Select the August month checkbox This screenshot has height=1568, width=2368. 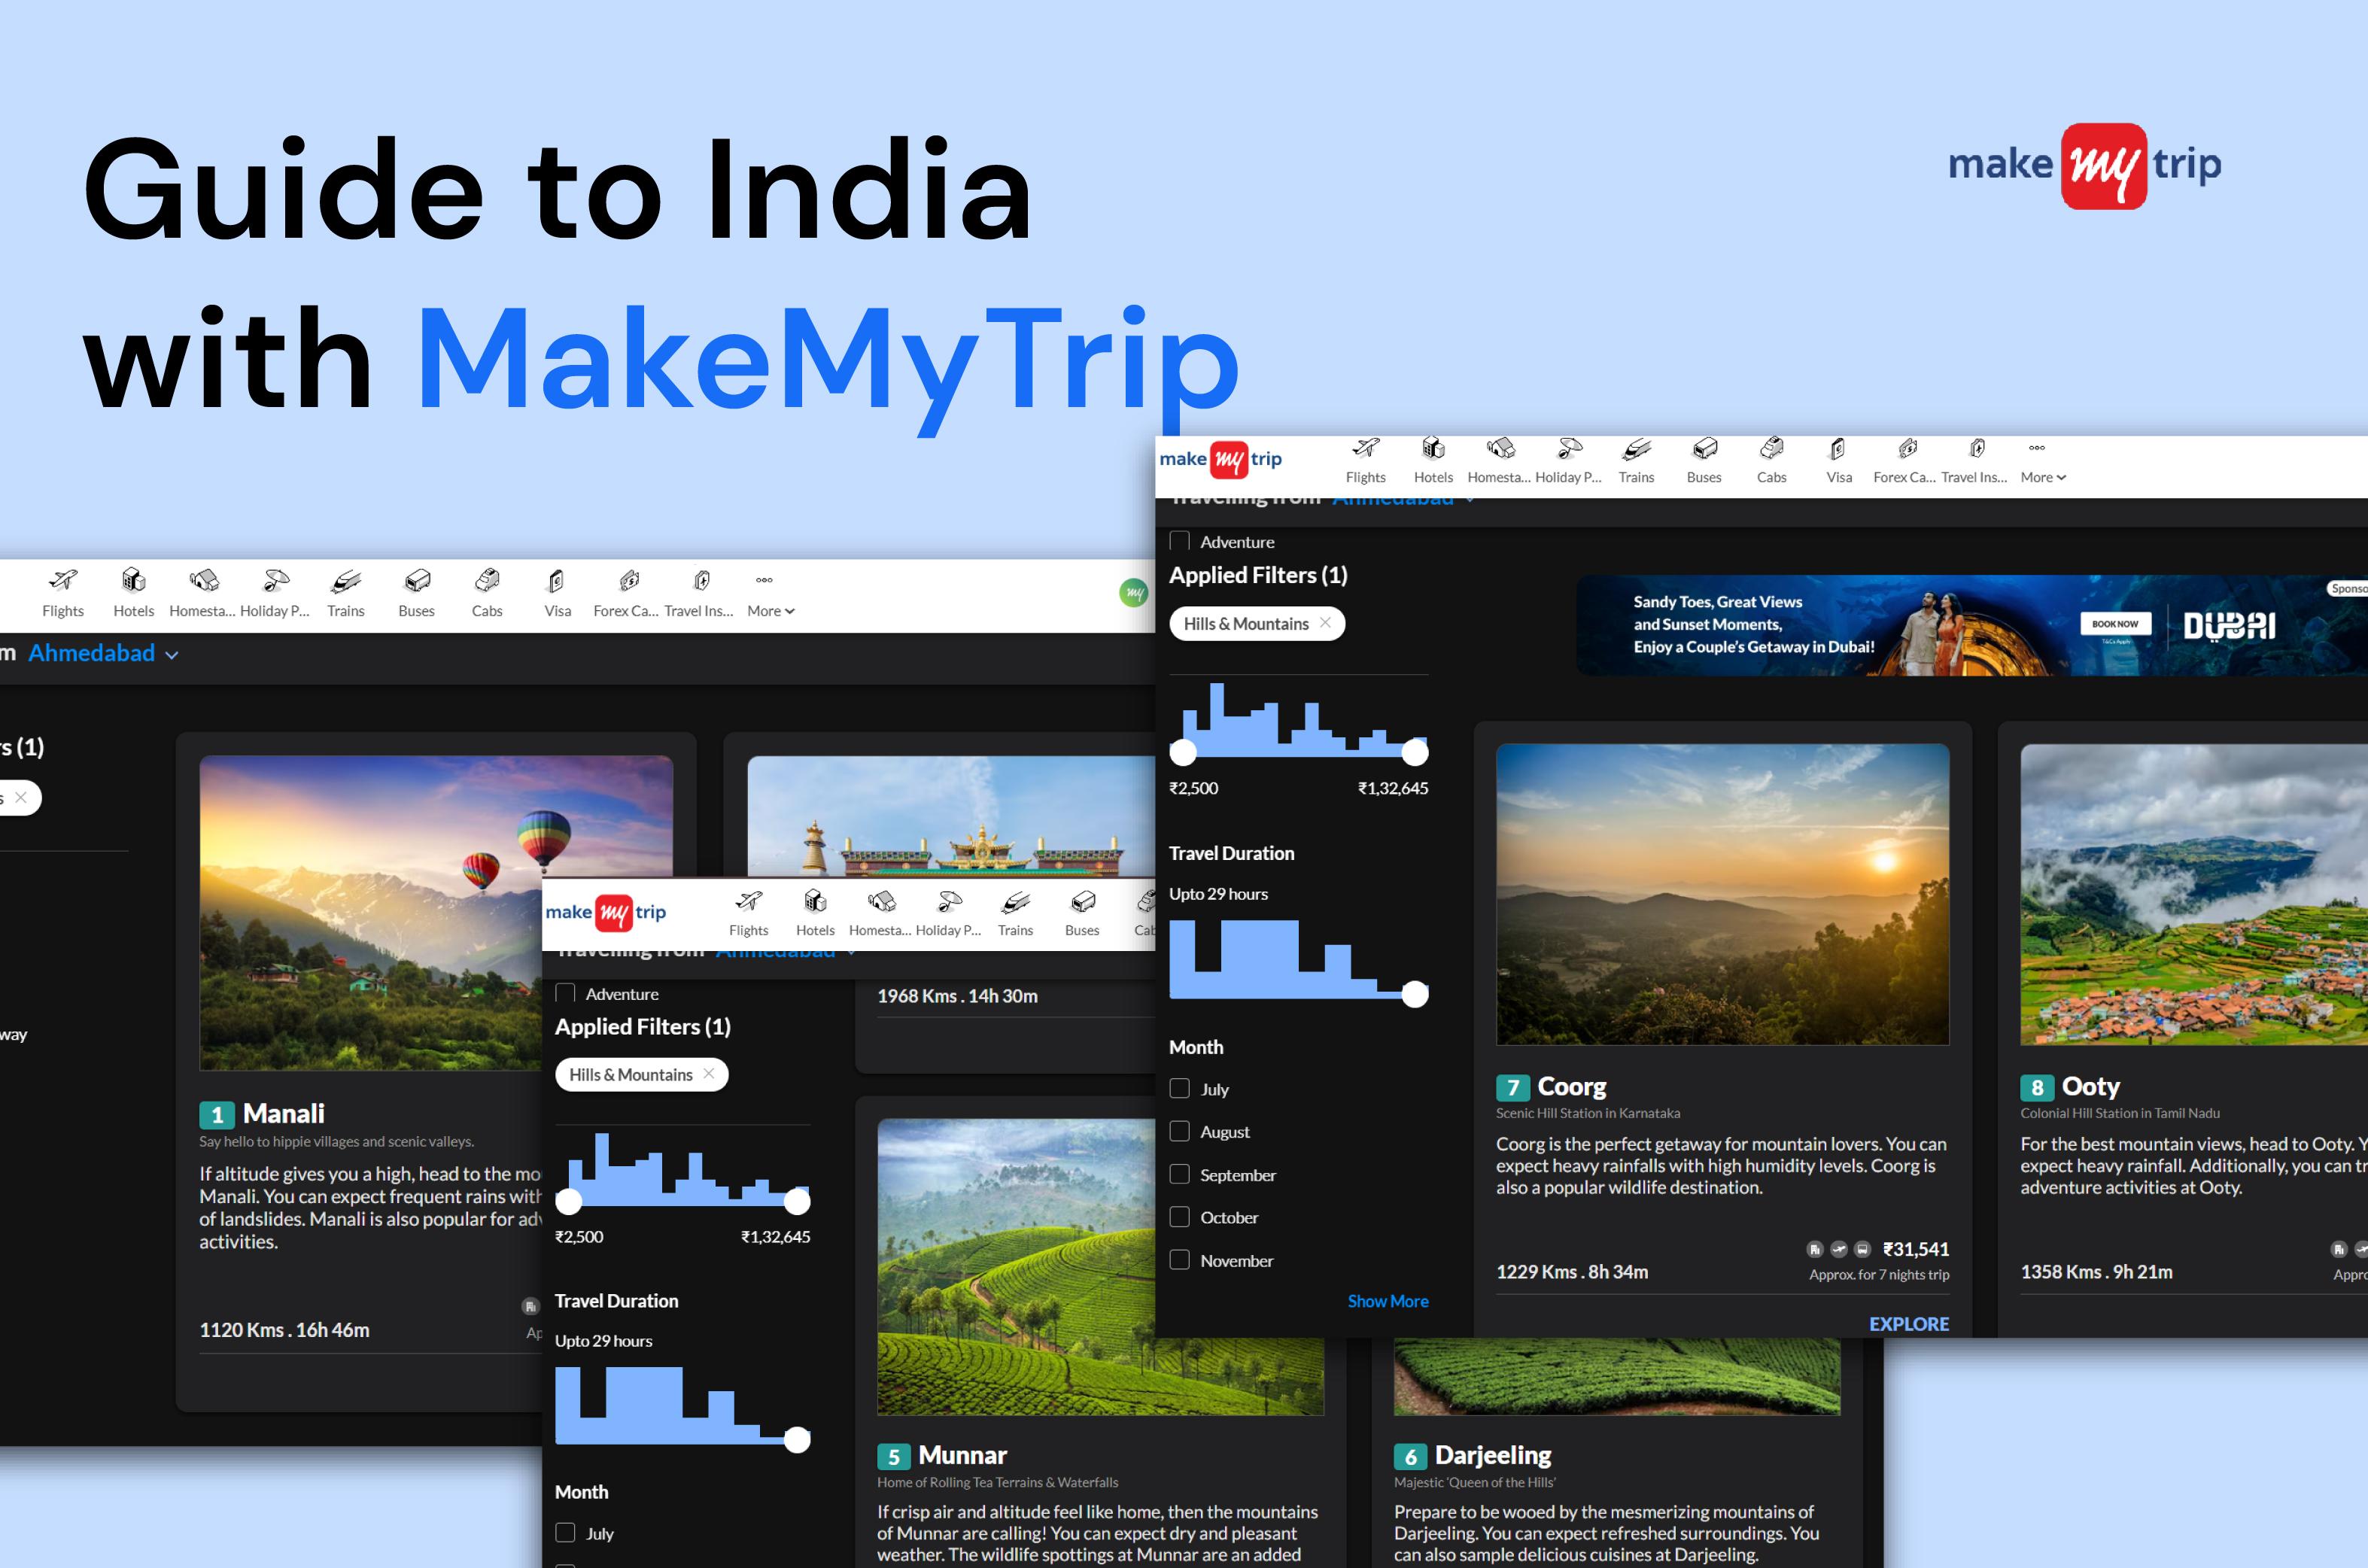[1180, 1131]
